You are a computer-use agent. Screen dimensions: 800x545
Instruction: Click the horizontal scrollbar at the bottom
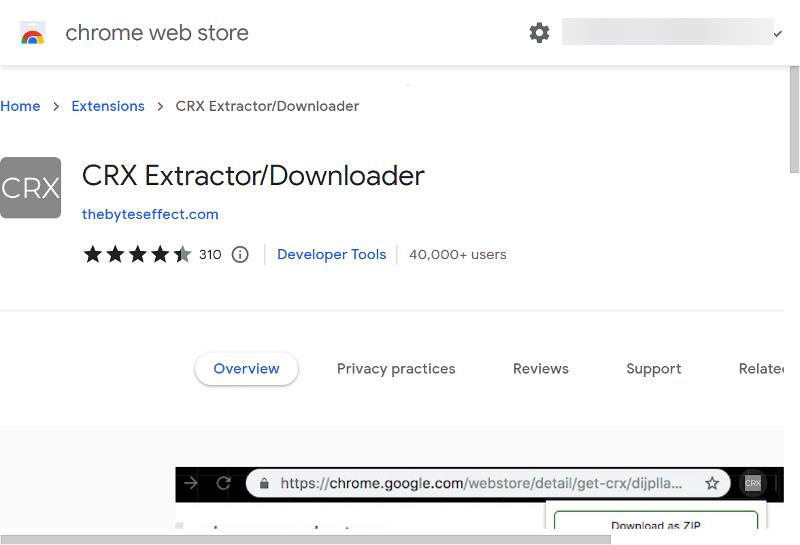pos(305,540)
